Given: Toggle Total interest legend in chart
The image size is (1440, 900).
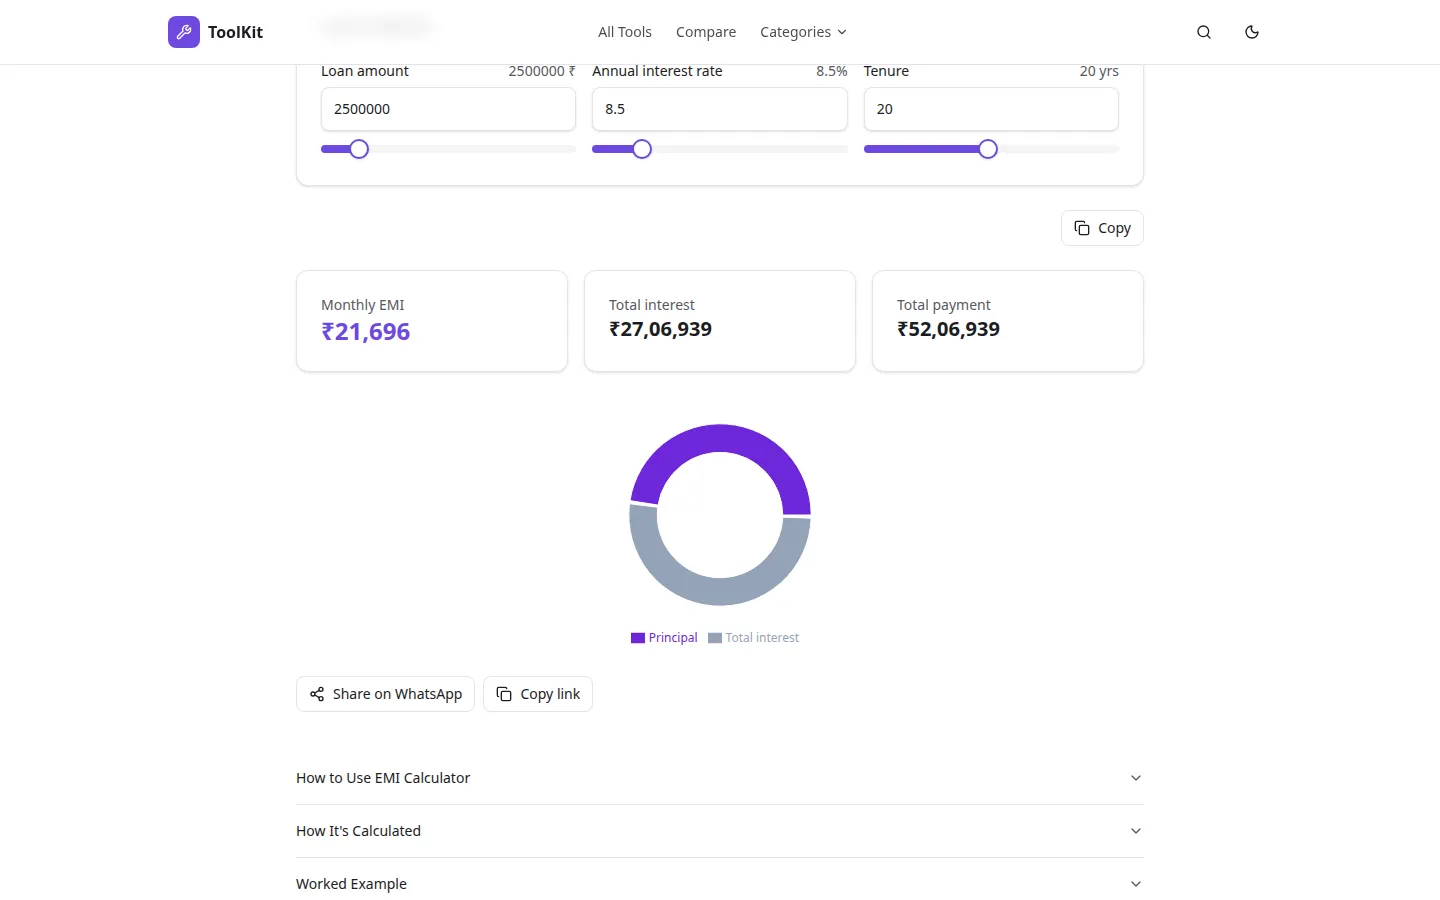Looking at the screenshot, I should click(753, 638).
